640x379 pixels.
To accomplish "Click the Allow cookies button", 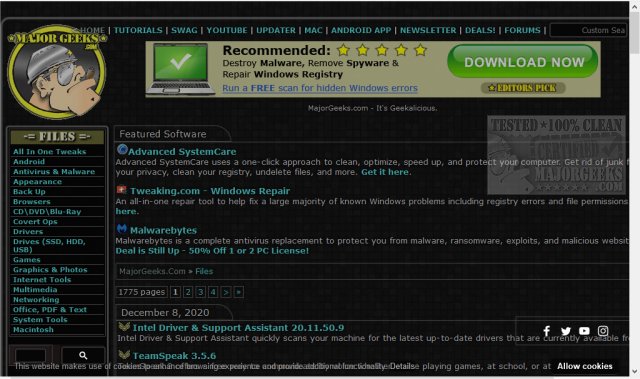I will point(584,366).
